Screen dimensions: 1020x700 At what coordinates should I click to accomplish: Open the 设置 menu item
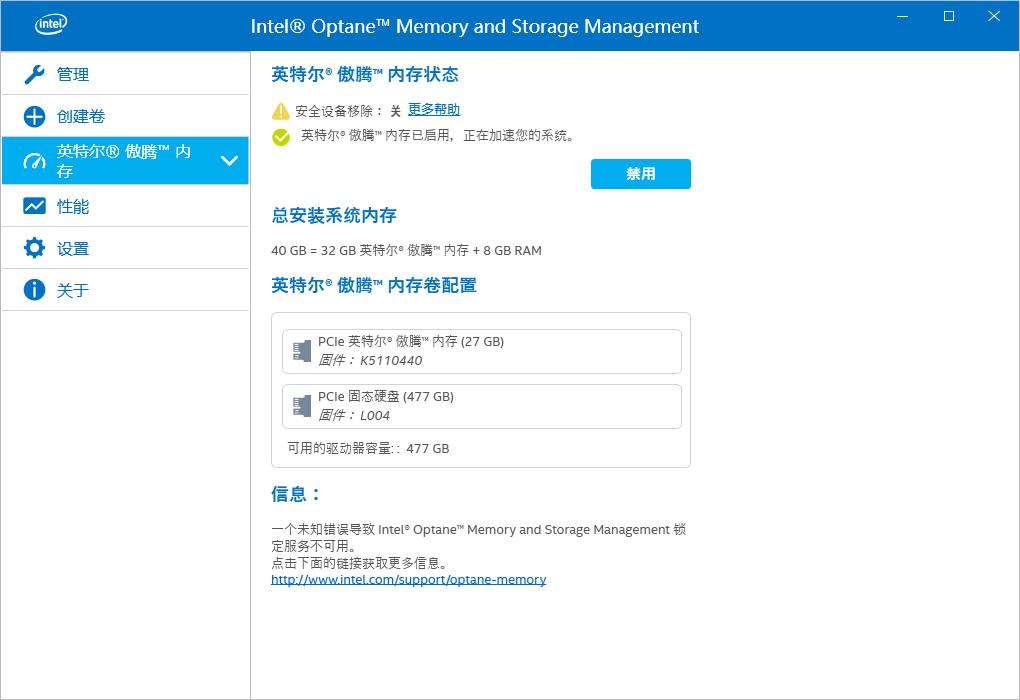125,248
